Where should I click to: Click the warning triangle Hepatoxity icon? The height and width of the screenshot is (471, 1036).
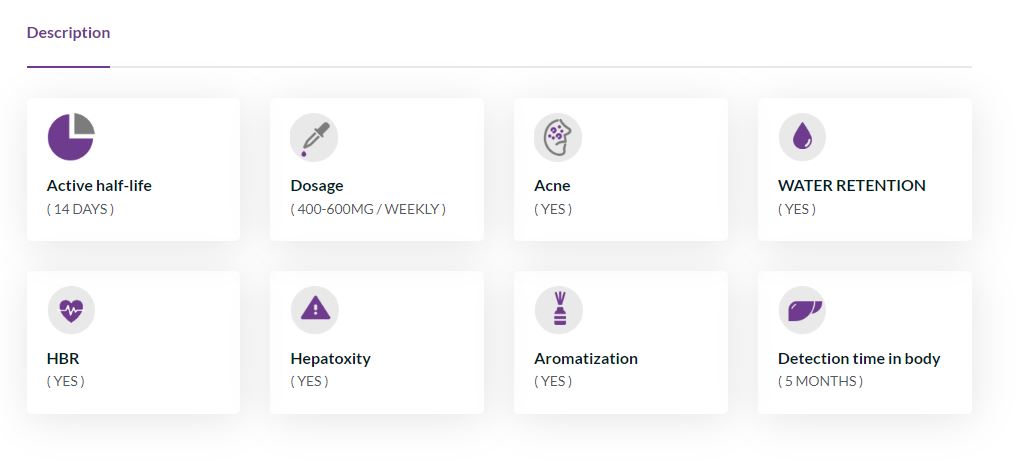click(x=314, y=310)
